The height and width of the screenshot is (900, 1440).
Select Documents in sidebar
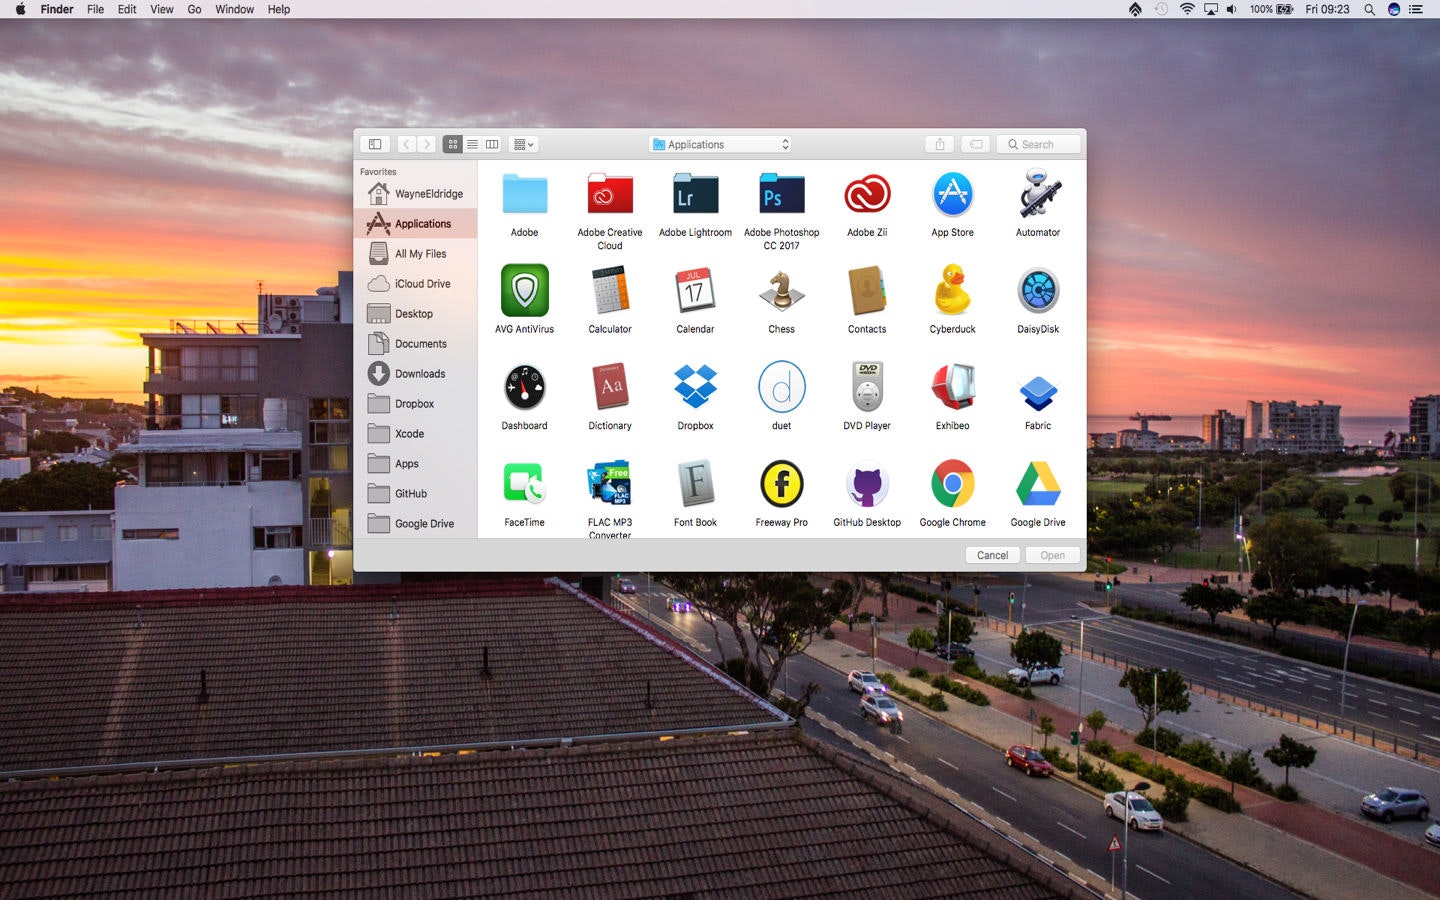pyautogui.click(x=415, y=344)
